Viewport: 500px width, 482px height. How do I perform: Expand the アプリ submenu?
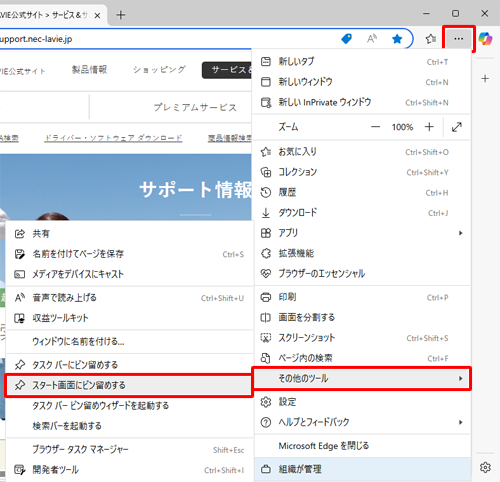pyautogui.click(x=362, y=233)
